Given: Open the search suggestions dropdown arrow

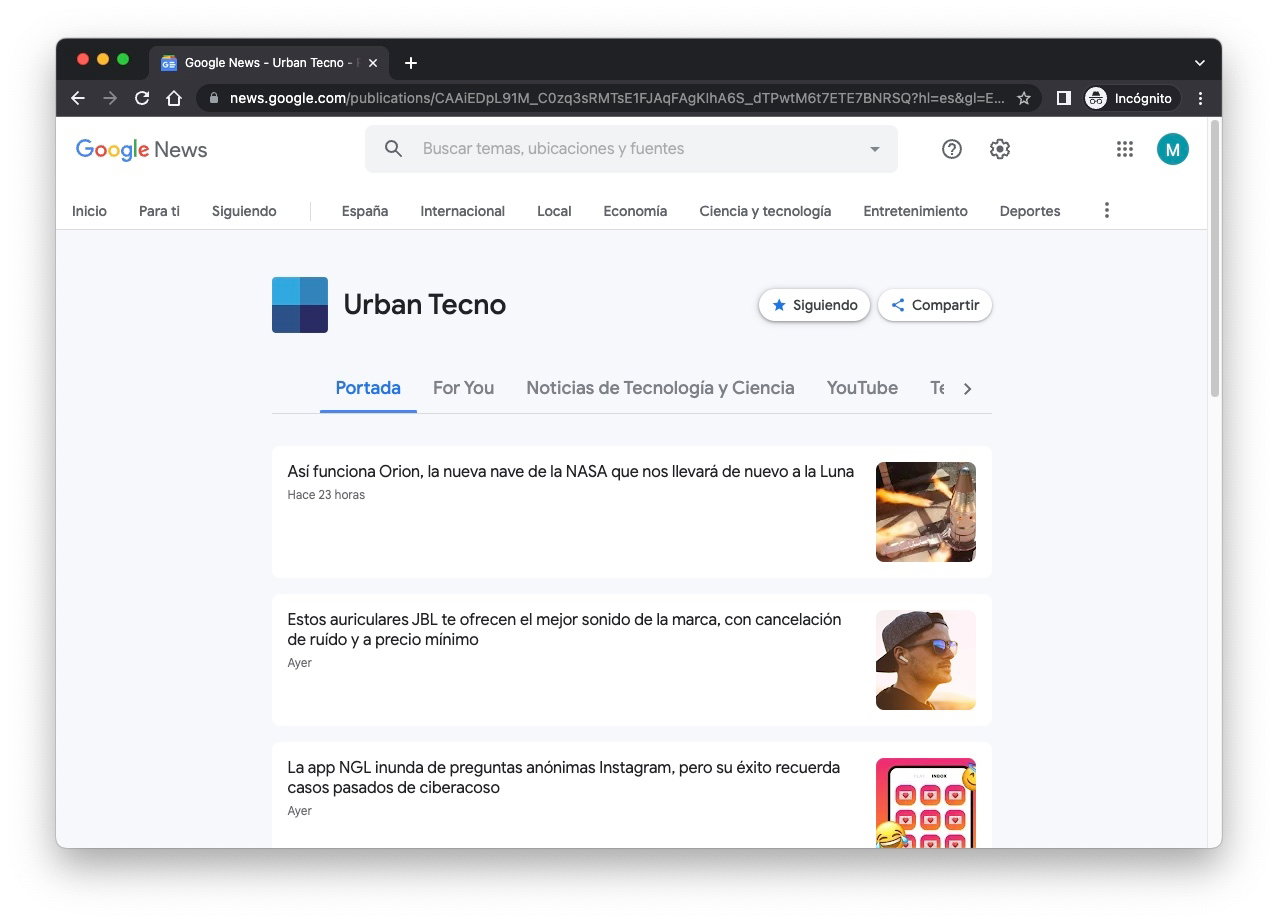Looking at the screenshot, I should tap(874, 148).
